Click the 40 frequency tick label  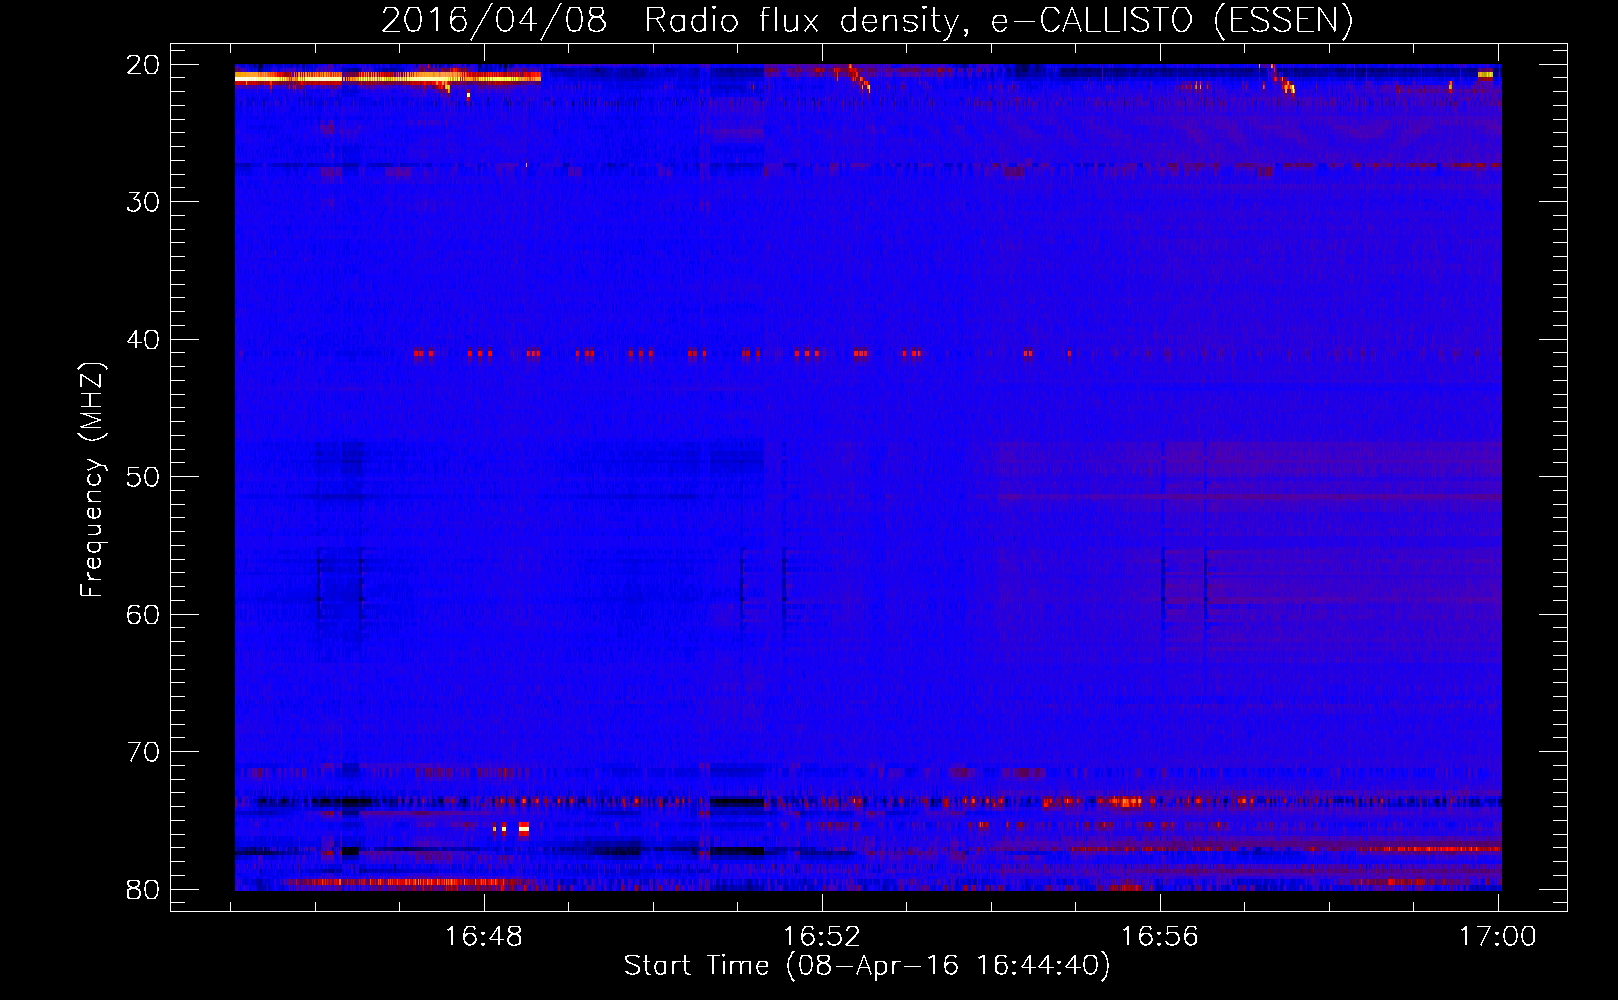pos(144,340)
